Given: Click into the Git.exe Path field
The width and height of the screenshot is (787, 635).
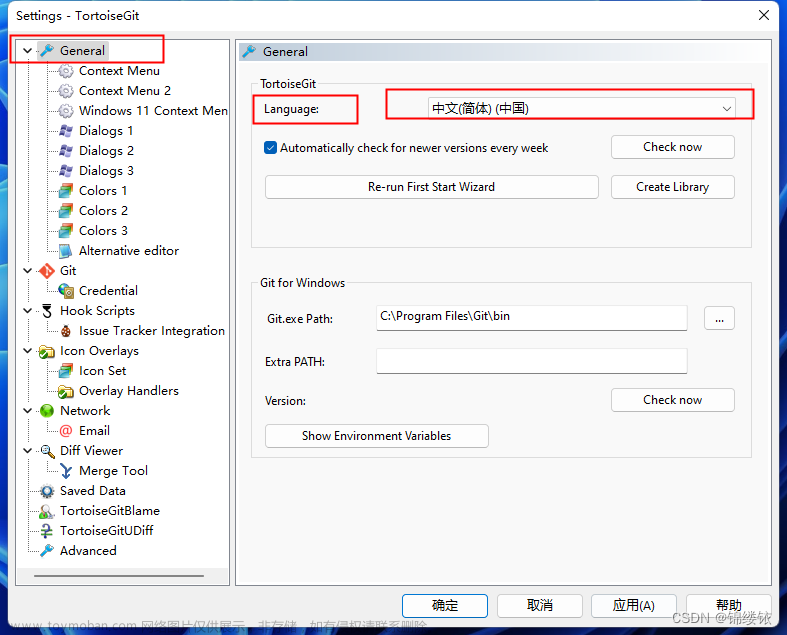Looking at the screenshot, I should click(532, 318).
